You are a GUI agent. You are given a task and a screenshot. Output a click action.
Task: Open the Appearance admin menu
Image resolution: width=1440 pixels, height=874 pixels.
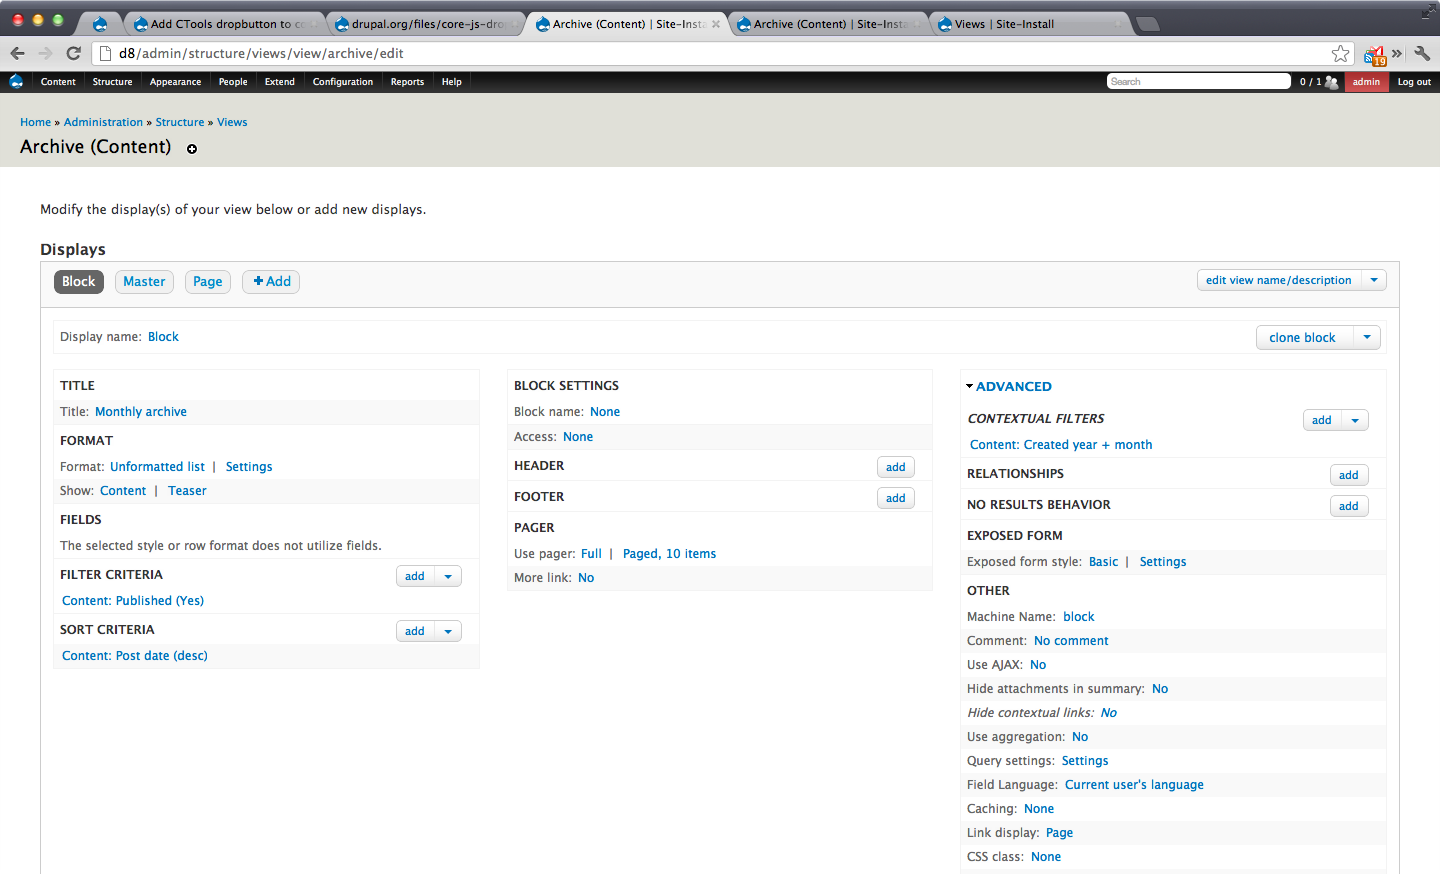point(175,82)
